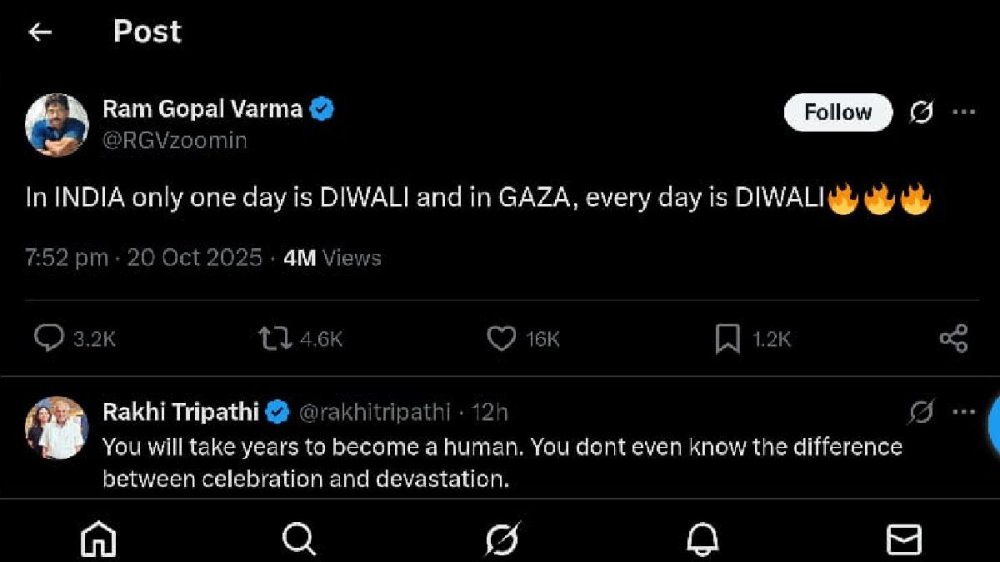Open Messages envelope tab
Screen dimensions: 1000x562
tap(904, 540)
